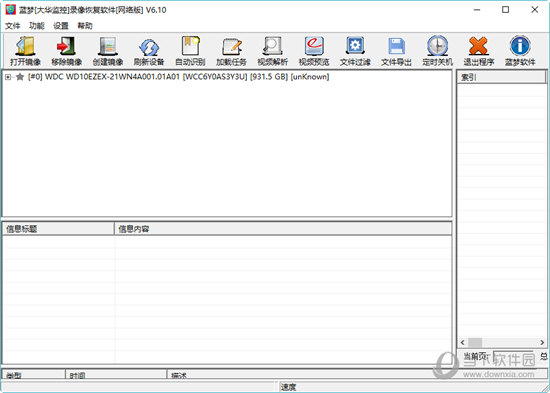Click the 打开镜像 open image icon

(x=25, y=51)
